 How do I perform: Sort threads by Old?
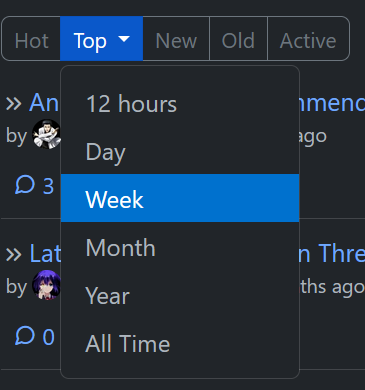[238, 39]
